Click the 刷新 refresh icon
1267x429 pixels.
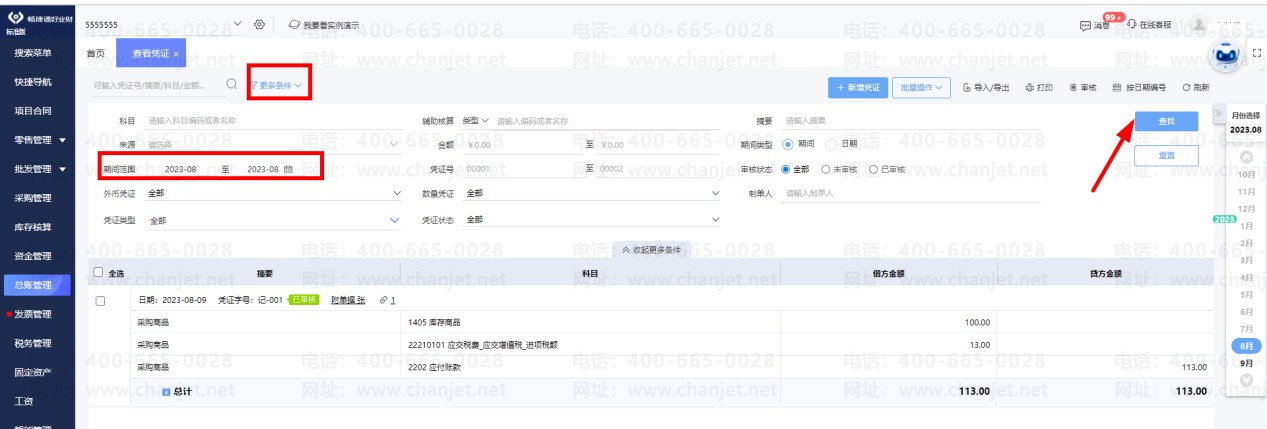[1187, 87]
